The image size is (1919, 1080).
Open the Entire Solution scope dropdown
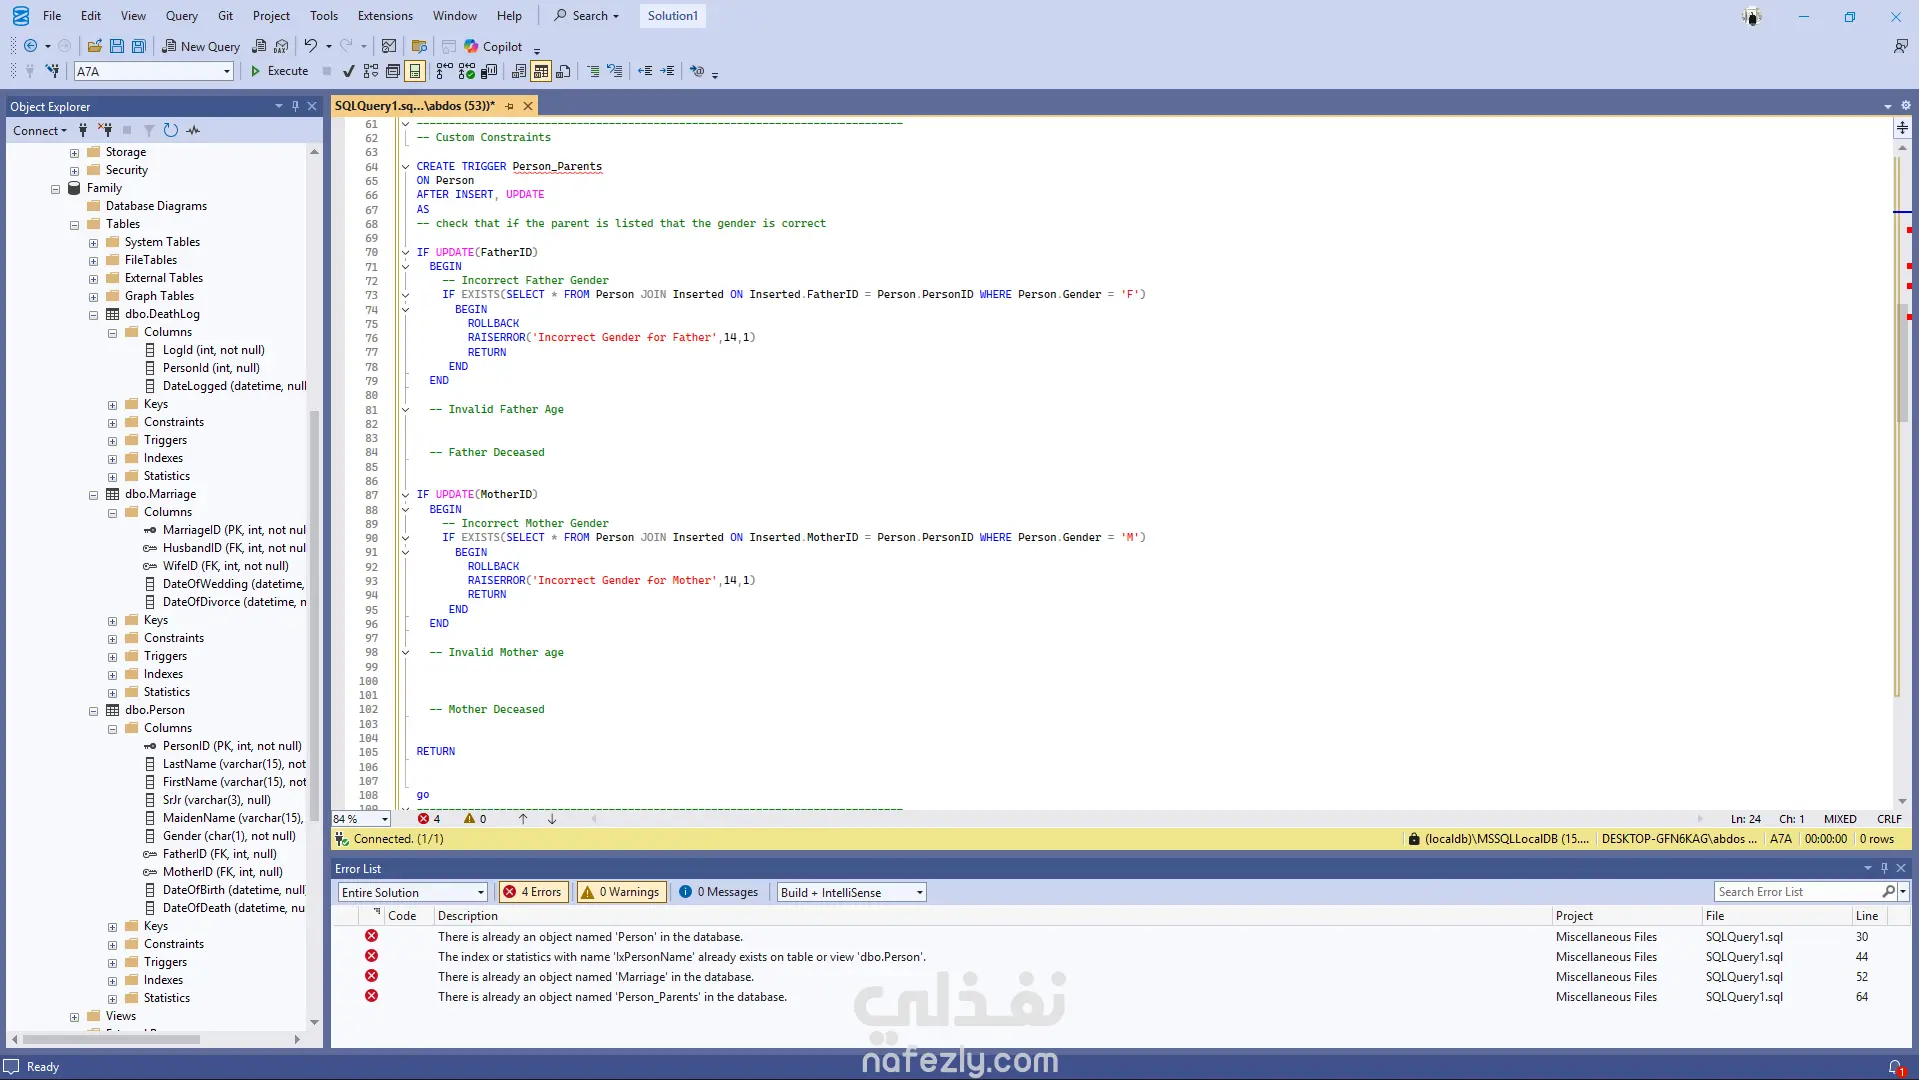[481, 892]
